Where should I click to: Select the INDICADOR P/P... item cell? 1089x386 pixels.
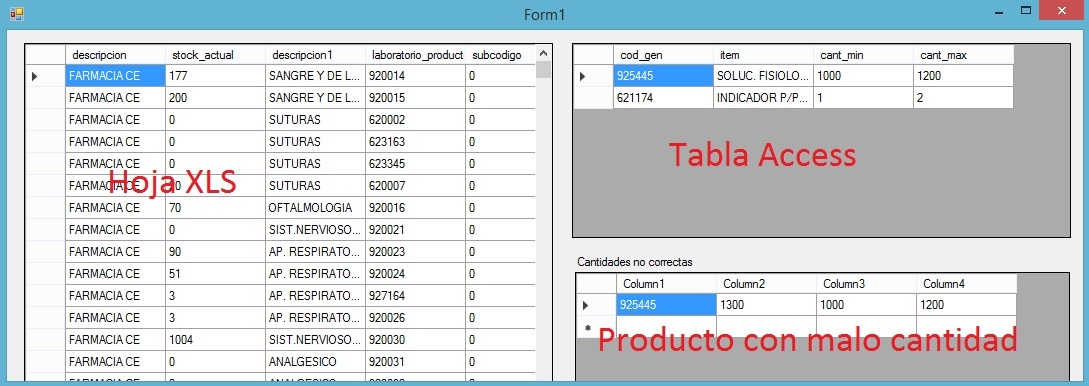click(x=763, y=99)
